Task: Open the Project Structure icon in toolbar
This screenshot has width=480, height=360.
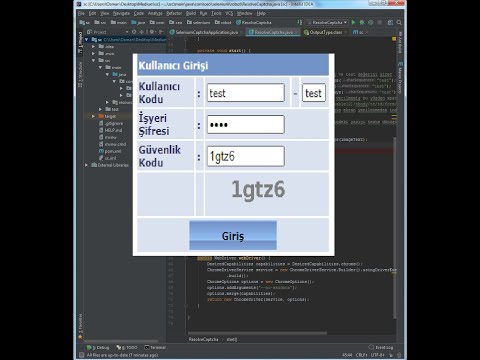Action: [390, 22]
